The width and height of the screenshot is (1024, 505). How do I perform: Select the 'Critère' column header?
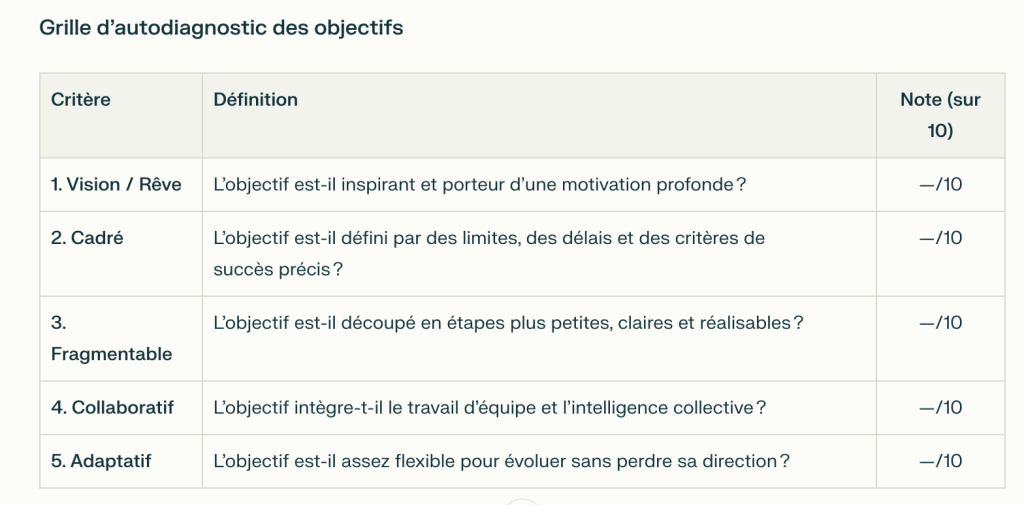pyautogui.click(x=121, y=115)
